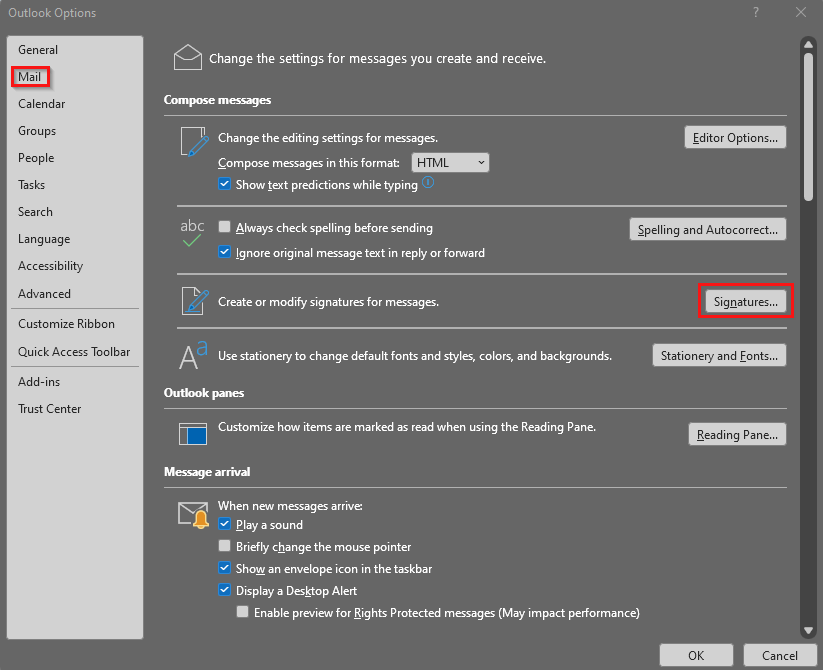Click the Reading Pane layout icon

tap(192, 433)
